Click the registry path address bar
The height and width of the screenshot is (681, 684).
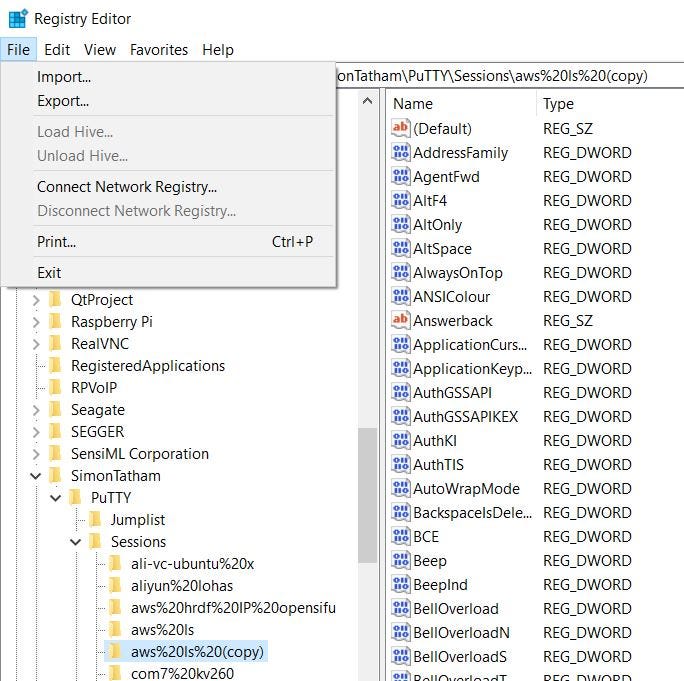pos(510,76)
